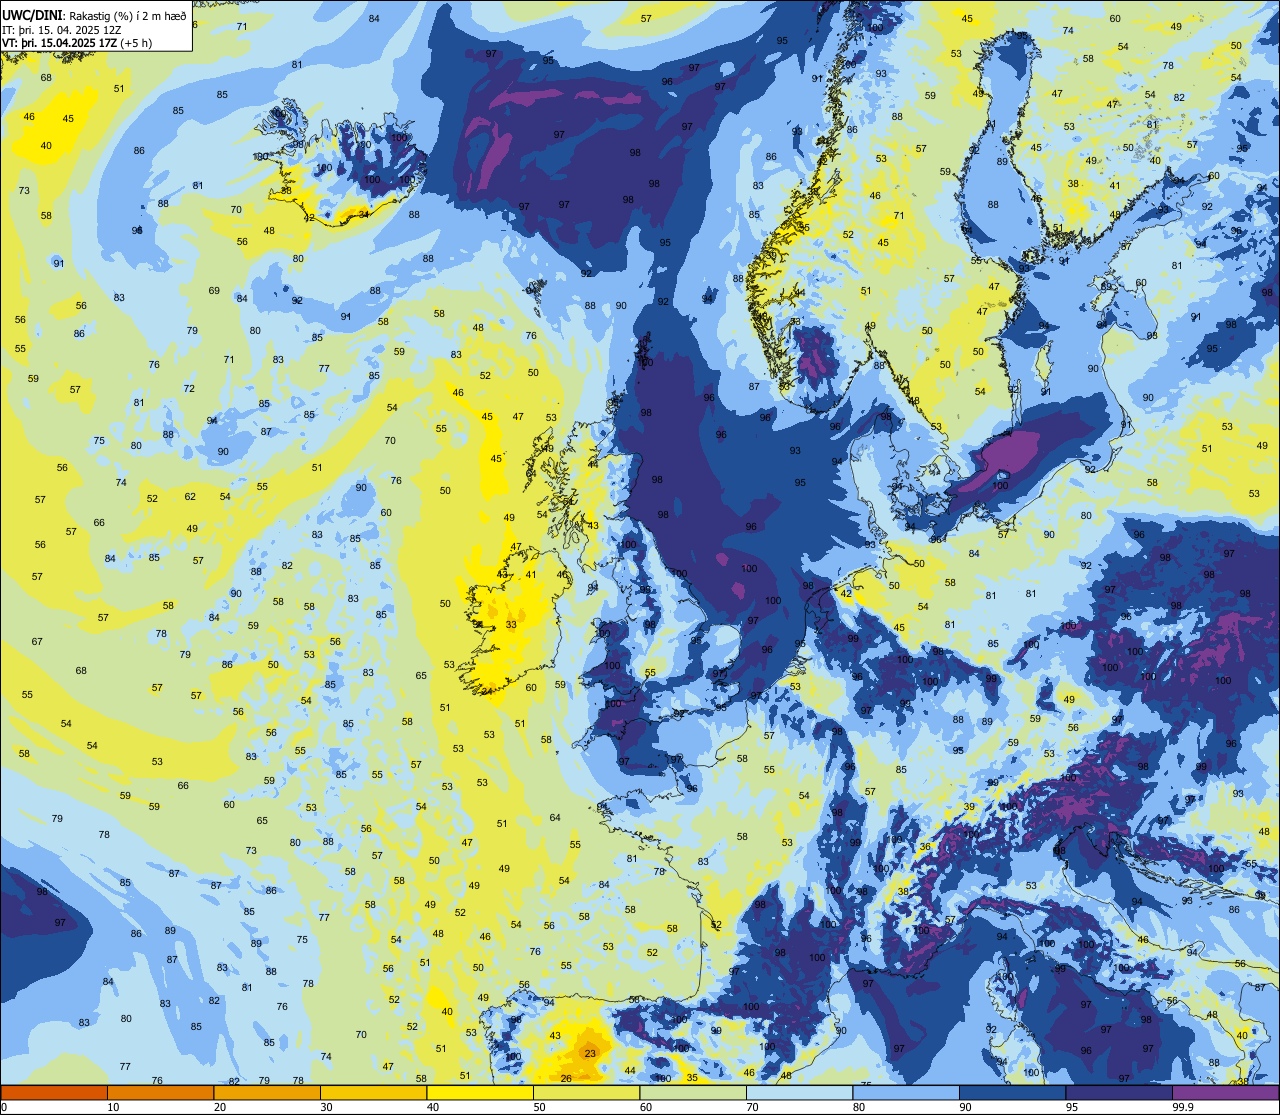The image size is (1280, 1115).
Task: Click the humidity value '23' over Spain
Action: tap(590, 1053)
